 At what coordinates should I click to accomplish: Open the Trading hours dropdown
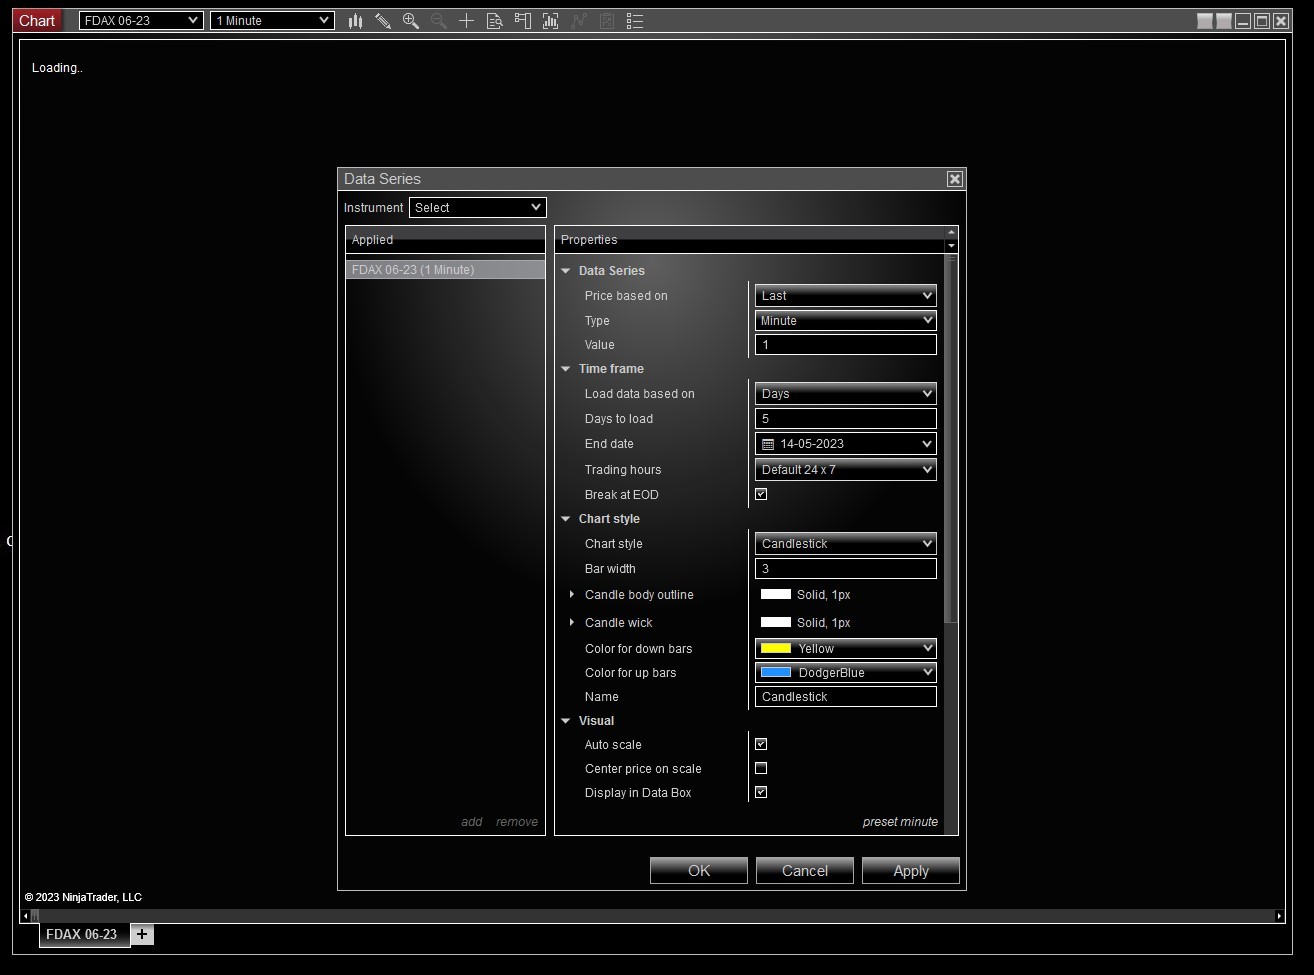point(845,470)
